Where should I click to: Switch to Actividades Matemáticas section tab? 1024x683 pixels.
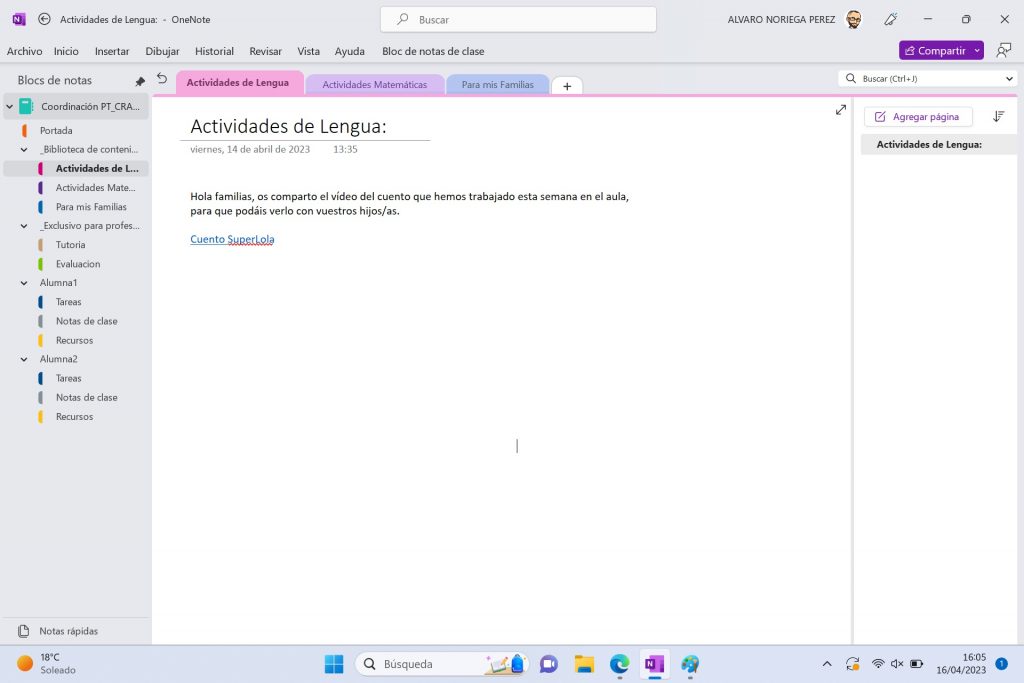tap(374, 85)
